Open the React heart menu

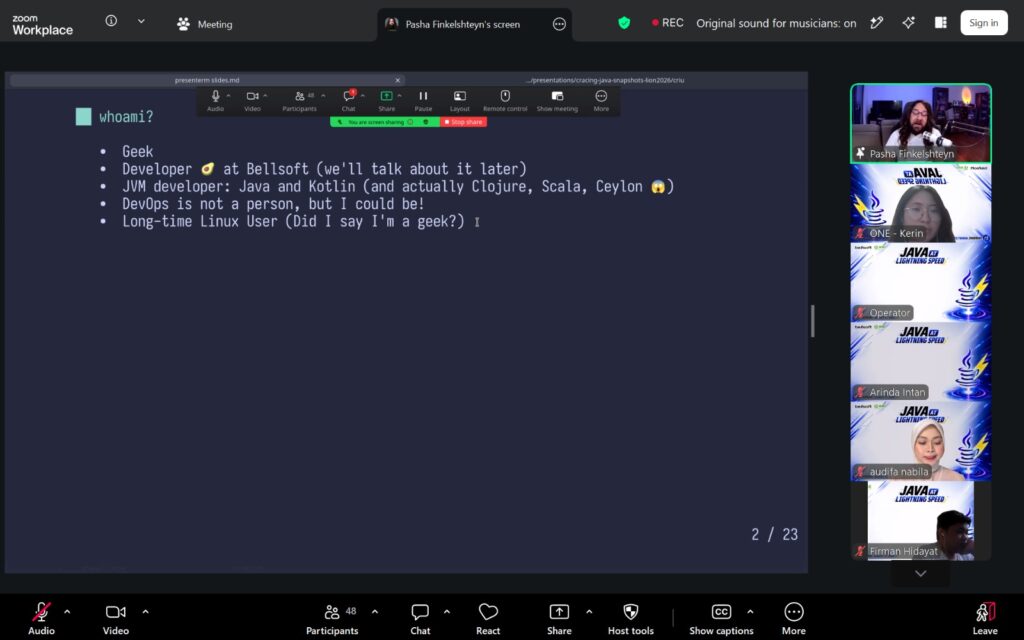[x=488, y=617]
